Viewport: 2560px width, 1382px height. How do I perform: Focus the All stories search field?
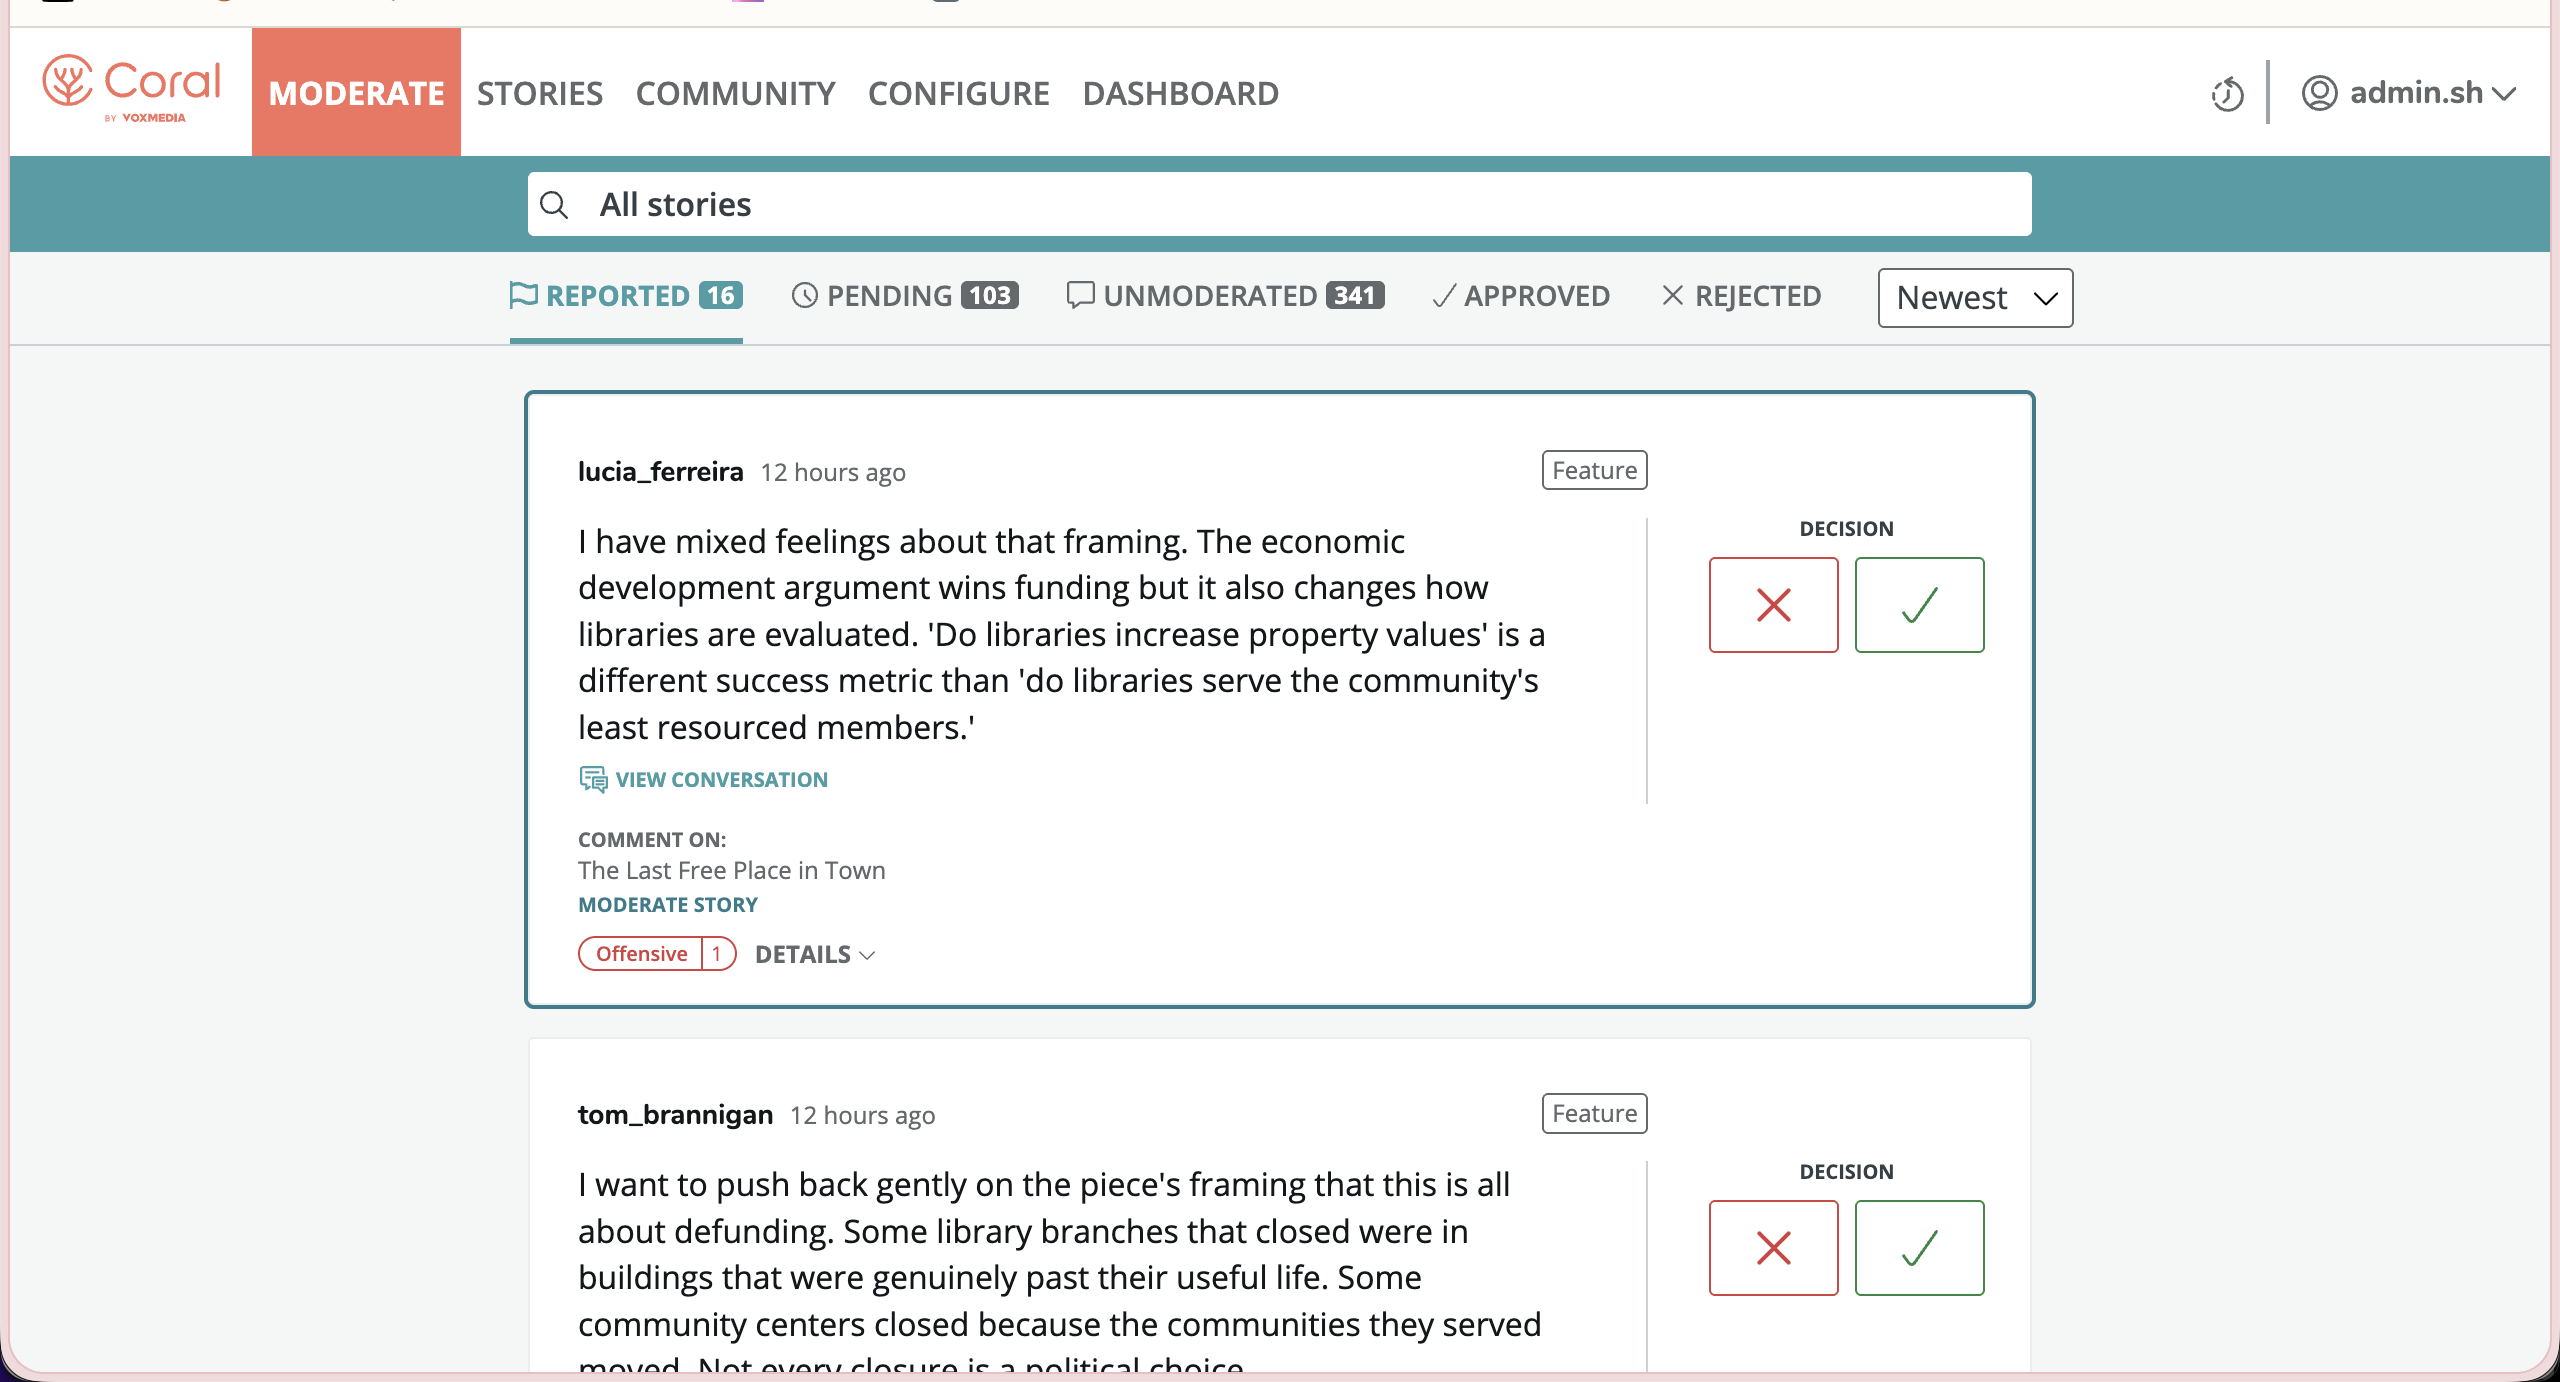[x=1279, y=205]
